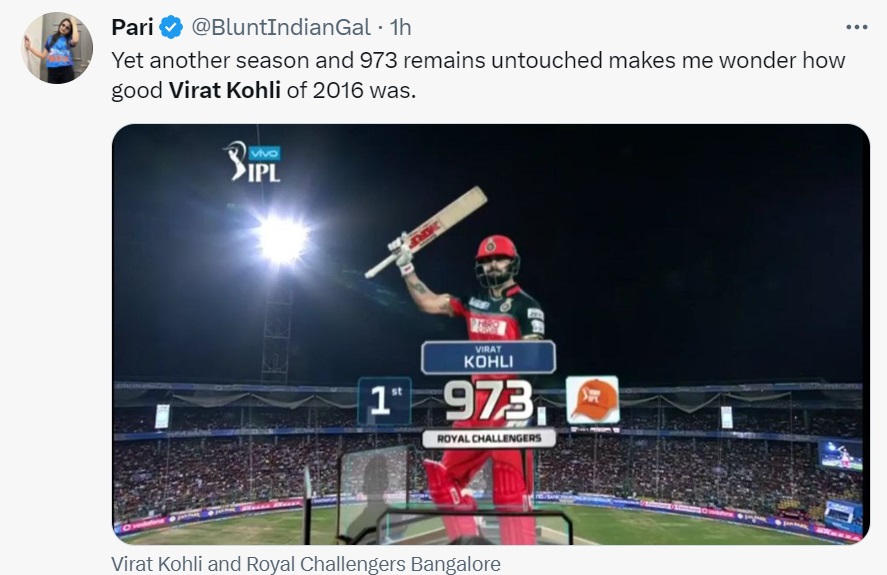The height and width of the screenshot is (575, 887).
Task: Click the ROYAL CHALLENGERS label in the graphic
Action: (489, 438)
